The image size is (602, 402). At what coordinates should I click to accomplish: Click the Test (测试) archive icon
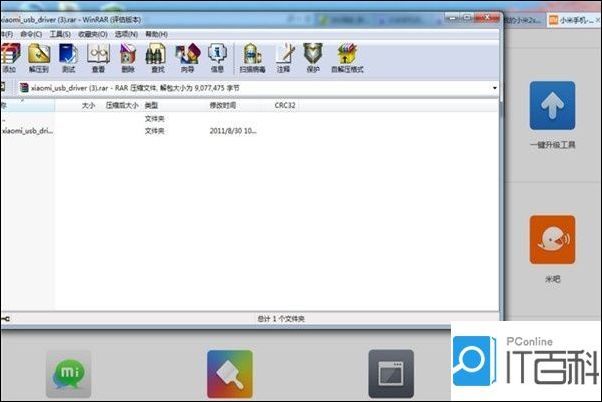pyautogui.click(x=68, y=58)
